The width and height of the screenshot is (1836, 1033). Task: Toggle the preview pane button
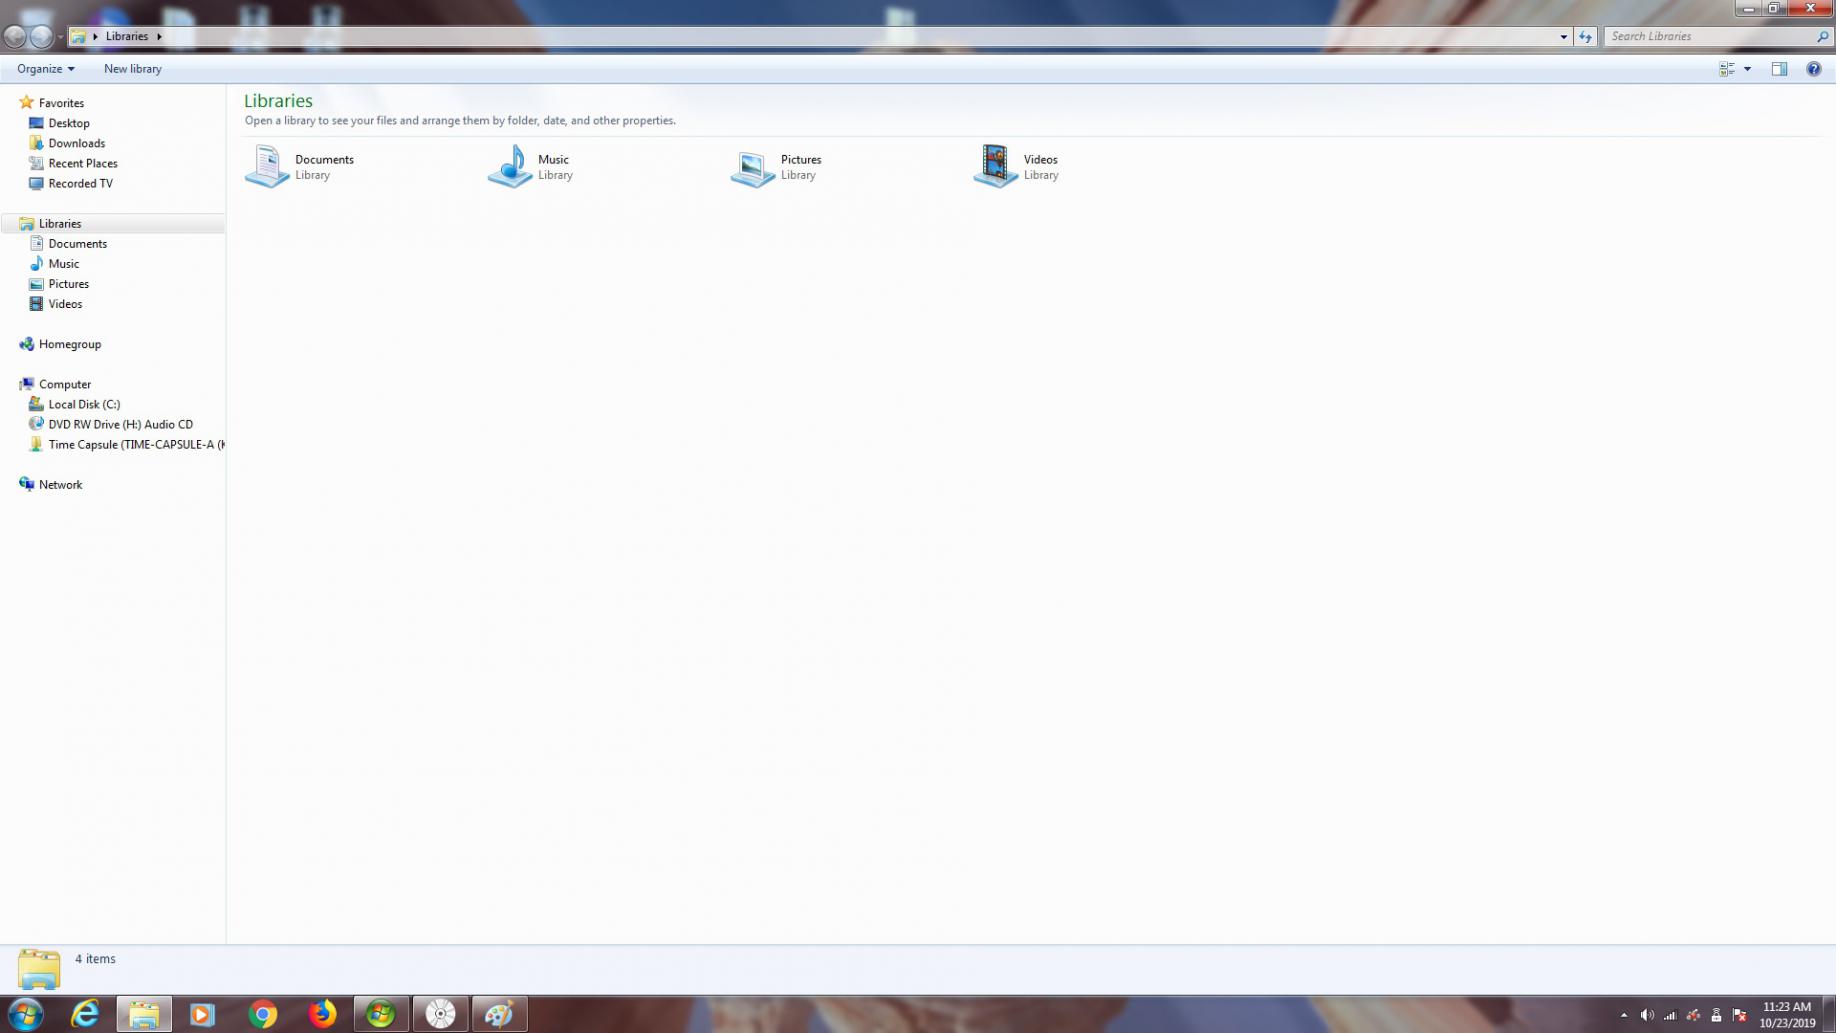click(x=1779, y=69)
